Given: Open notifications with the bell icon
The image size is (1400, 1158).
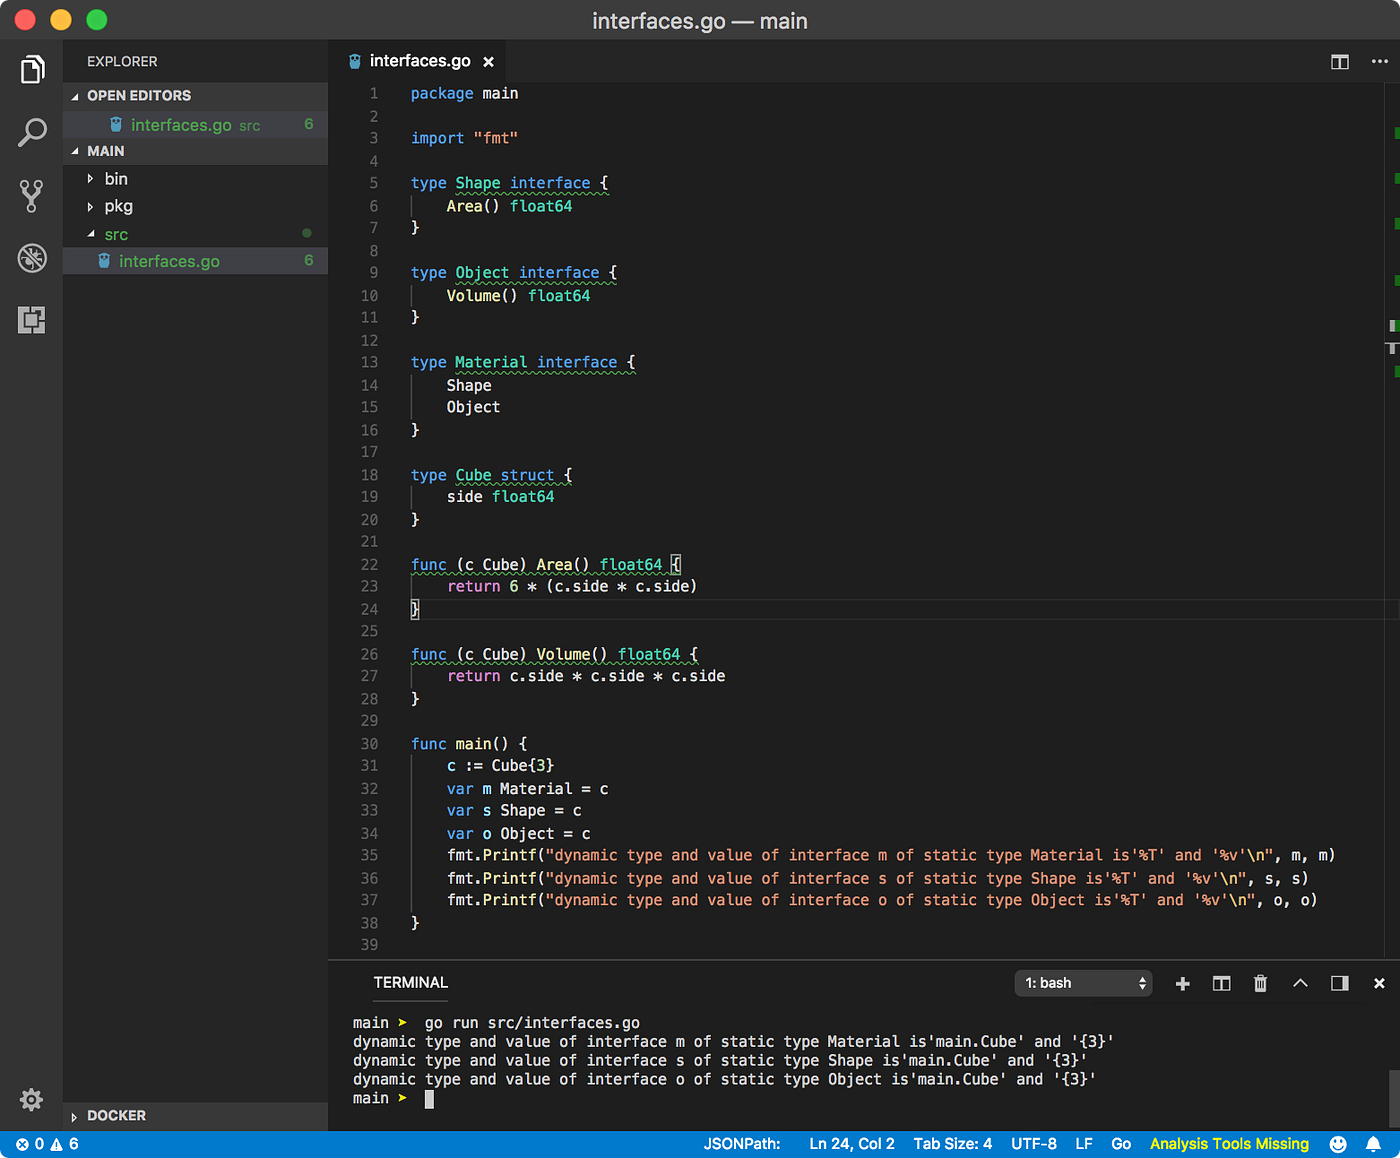Looking at the screenshot, I should tap(1375, 1143).
